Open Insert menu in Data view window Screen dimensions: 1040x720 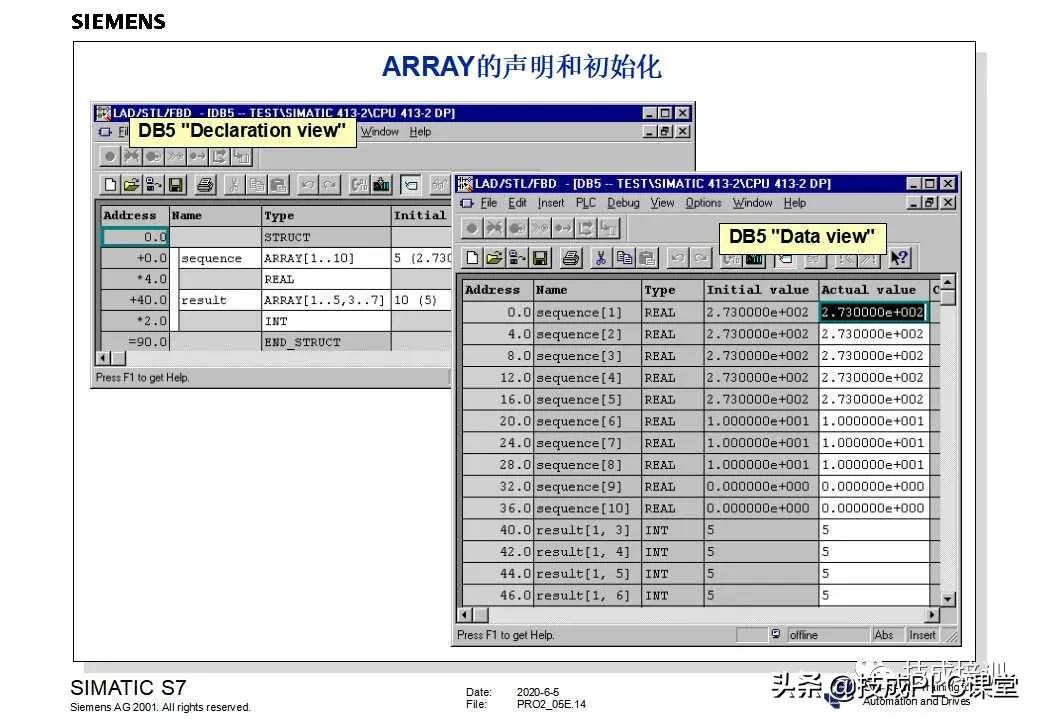coord(551,203)
